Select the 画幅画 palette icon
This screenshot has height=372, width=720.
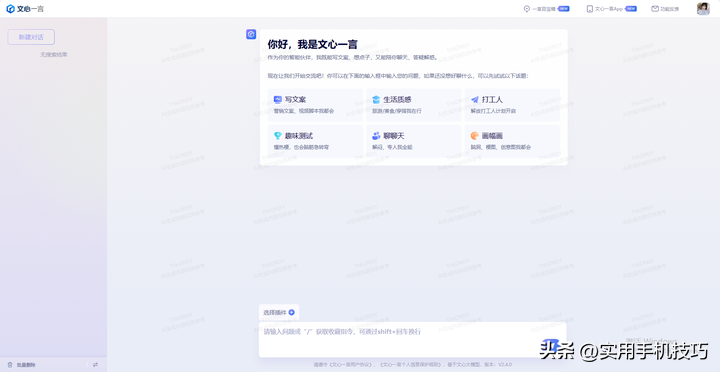pos(475,136)
